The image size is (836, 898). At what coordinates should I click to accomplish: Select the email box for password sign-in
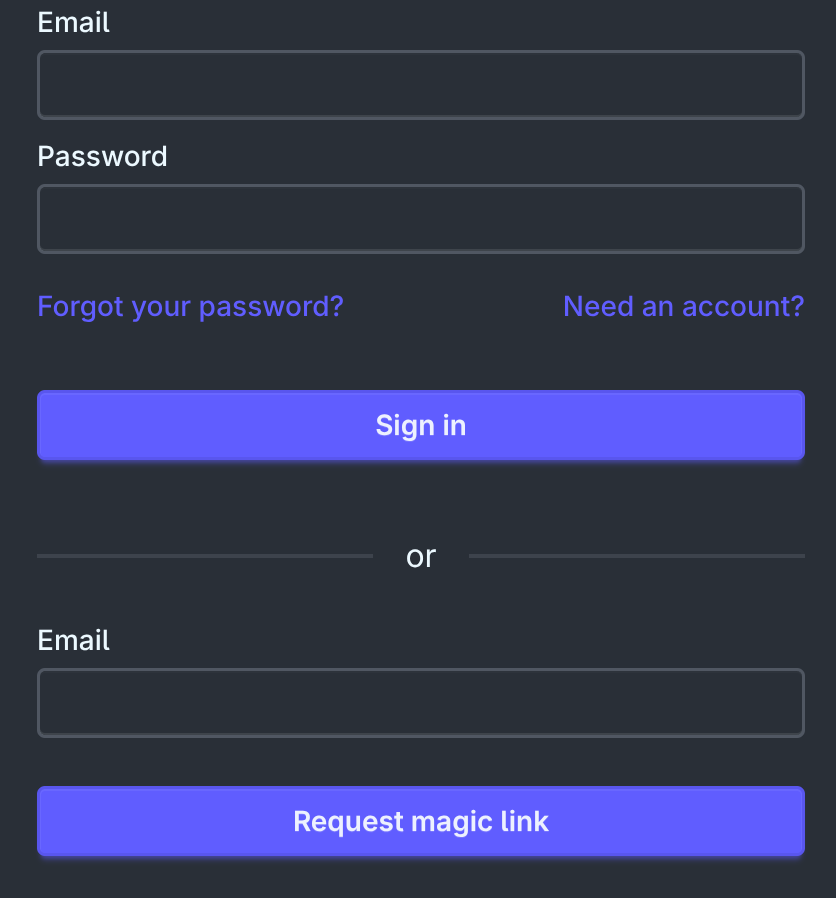tap(420, 85)
